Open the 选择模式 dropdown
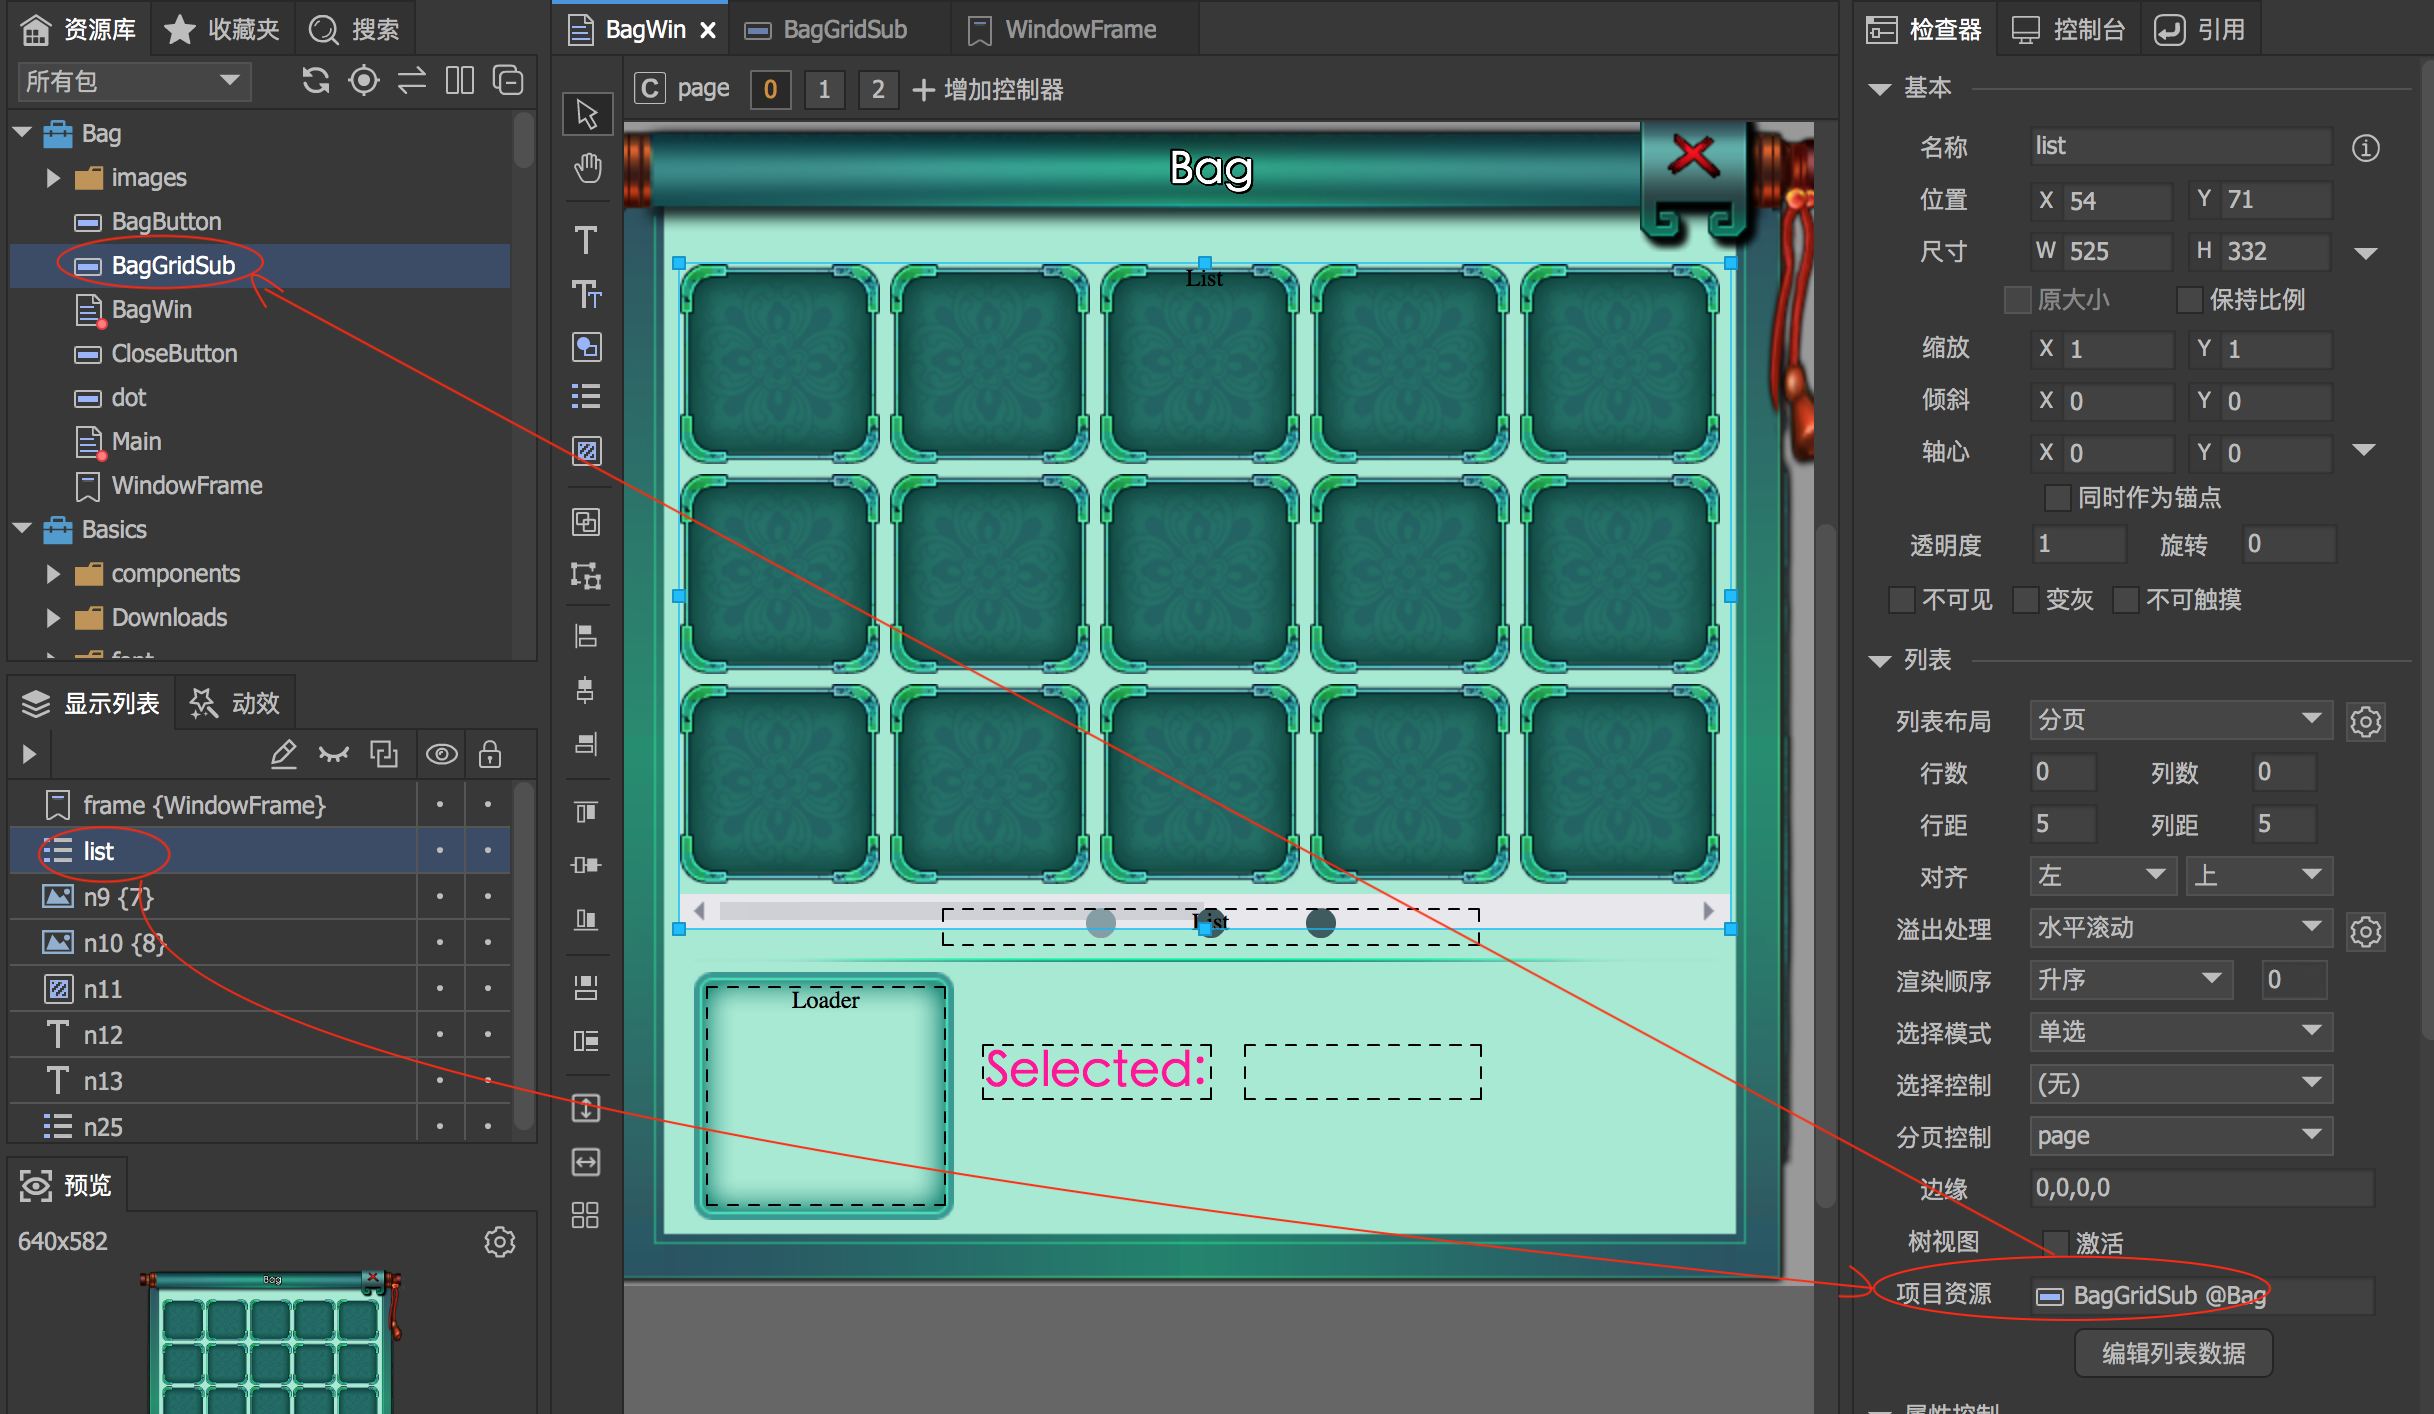 point(2180,1032)
